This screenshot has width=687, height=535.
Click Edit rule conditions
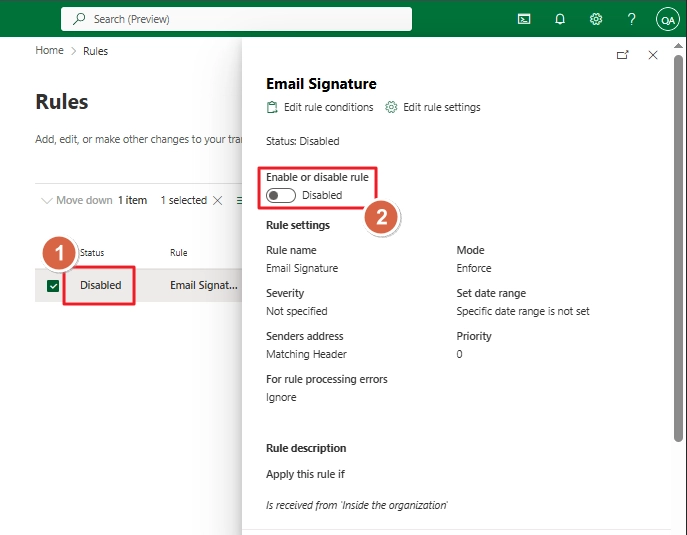pos(329,107)
